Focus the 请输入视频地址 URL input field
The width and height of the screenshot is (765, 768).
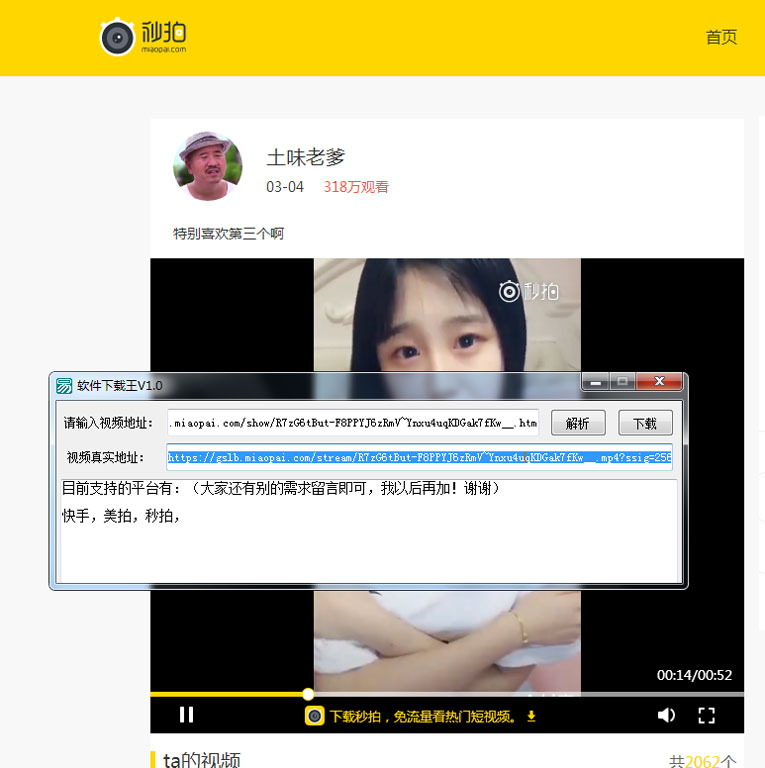pos(353,423)
